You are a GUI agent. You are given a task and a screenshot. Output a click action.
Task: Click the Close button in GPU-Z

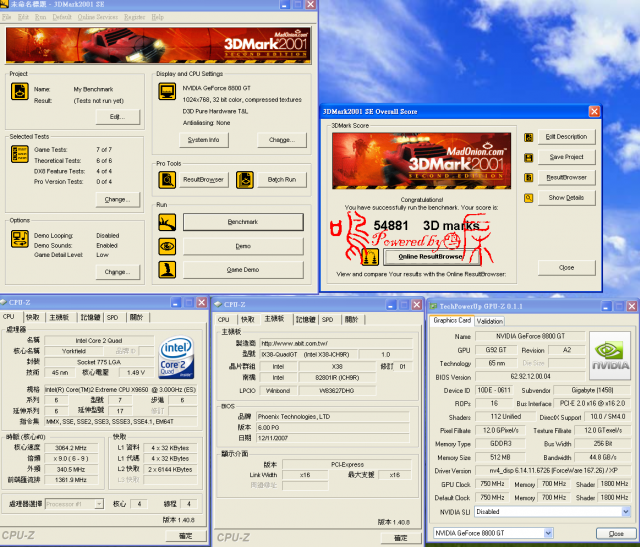(616, 534)
